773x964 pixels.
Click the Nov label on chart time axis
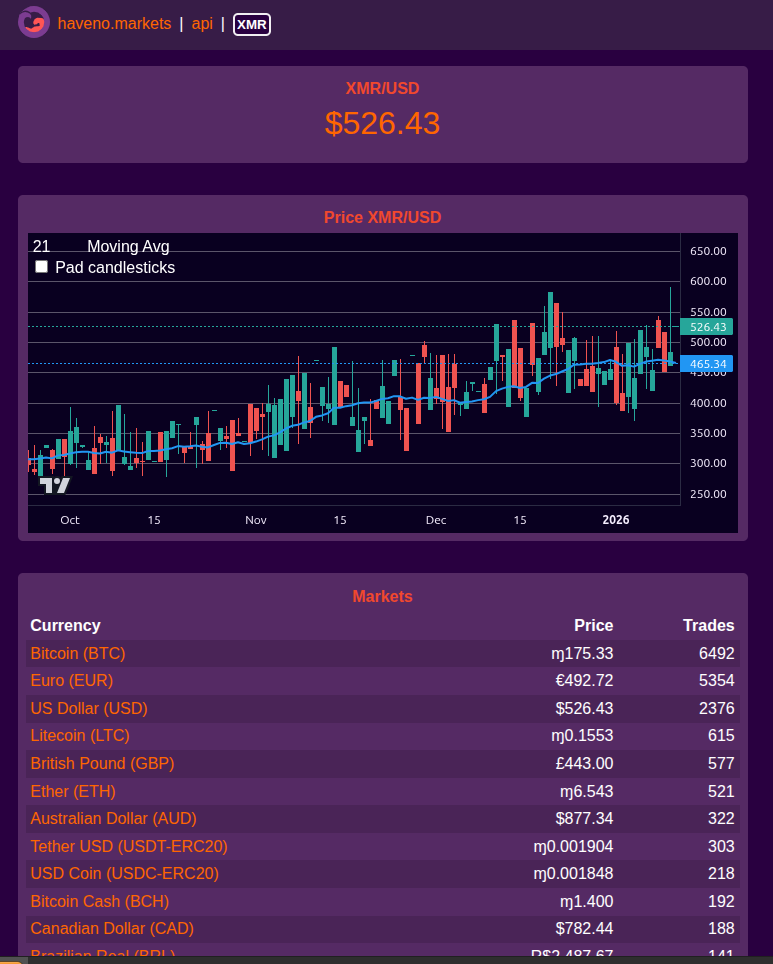coord(256,520)
